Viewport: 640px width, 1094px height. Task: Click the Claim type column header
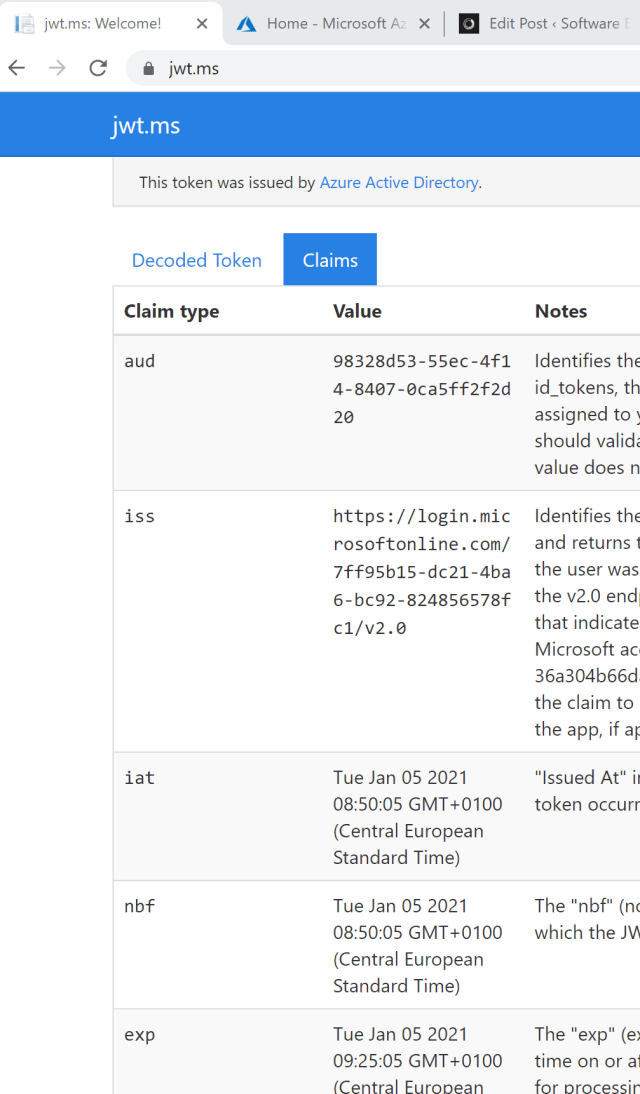click(x=171, y=311)
